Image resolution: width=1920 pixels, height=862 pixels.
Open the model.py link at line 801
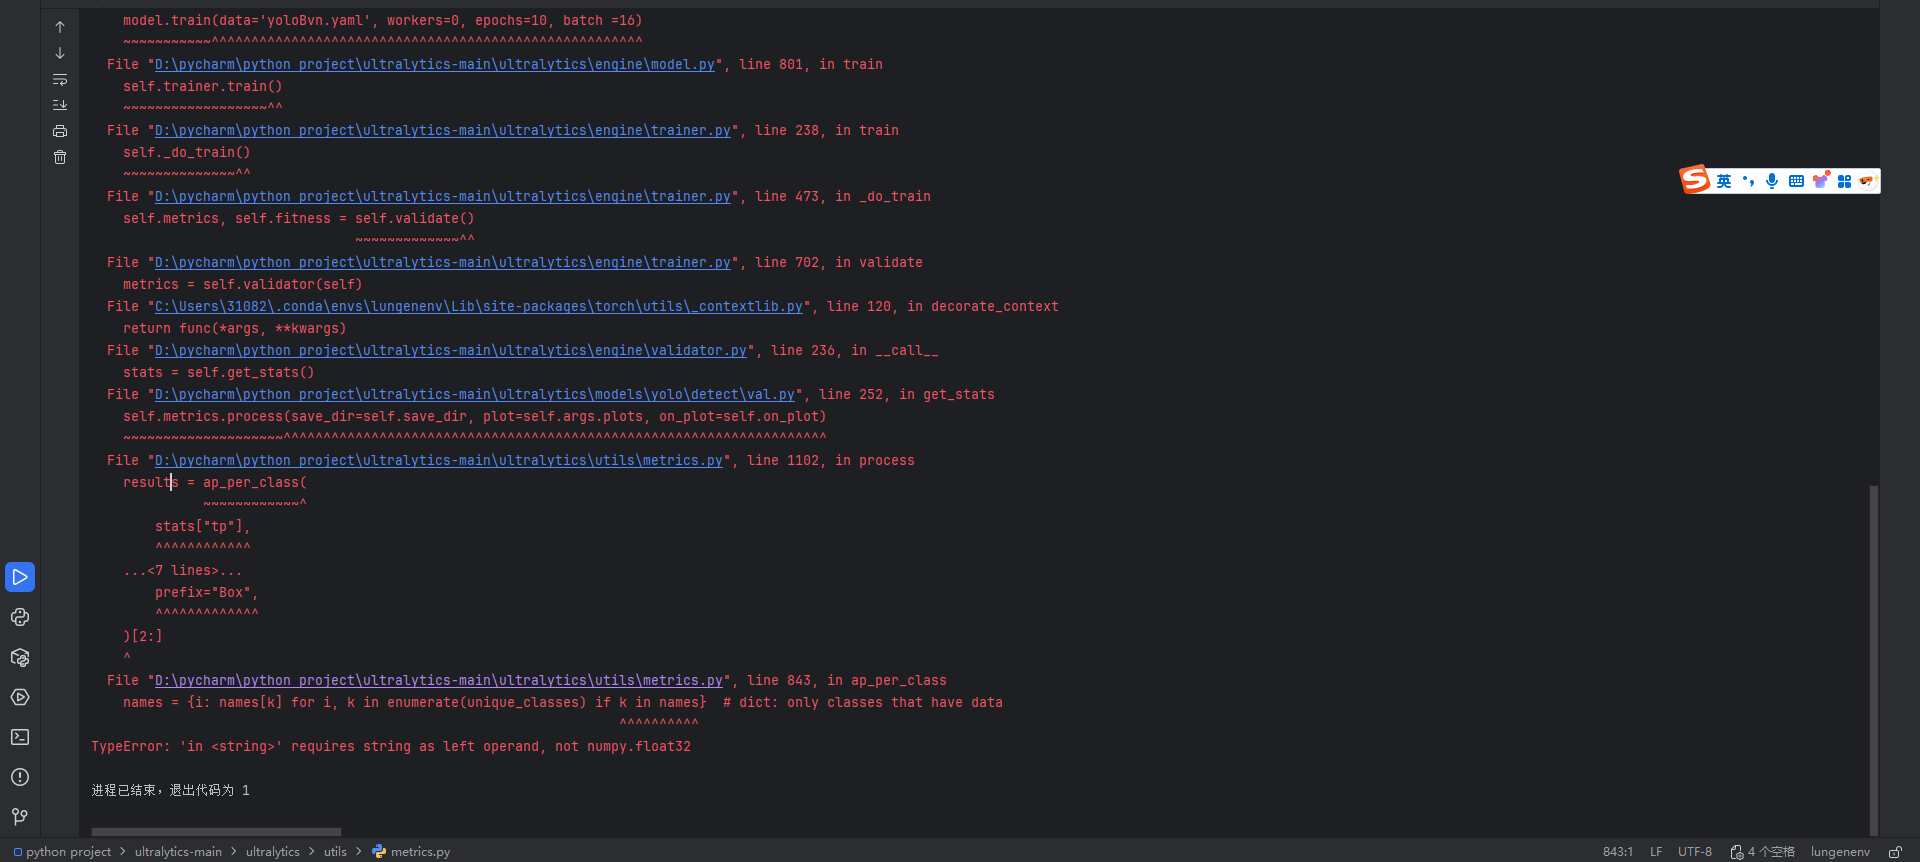click(435, 64)
